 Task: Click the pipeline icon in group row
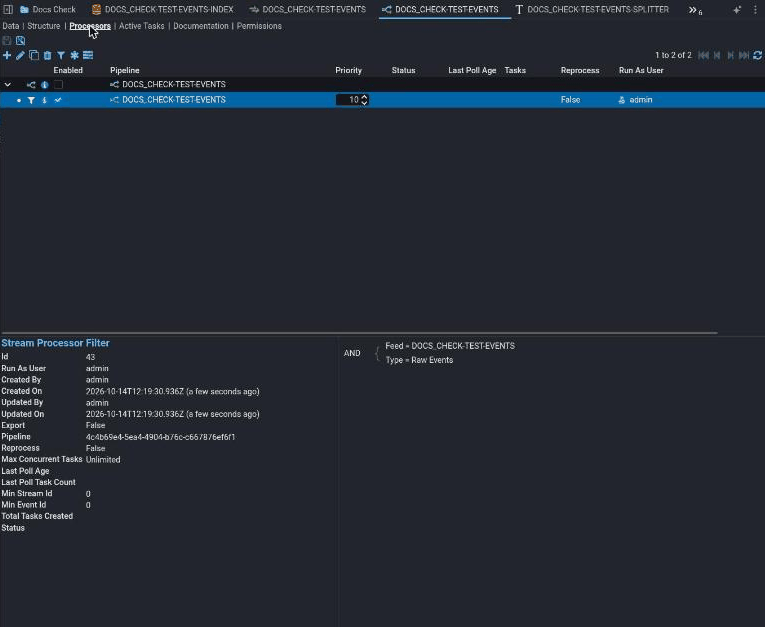pyautogui.click(x=31, y=84)
